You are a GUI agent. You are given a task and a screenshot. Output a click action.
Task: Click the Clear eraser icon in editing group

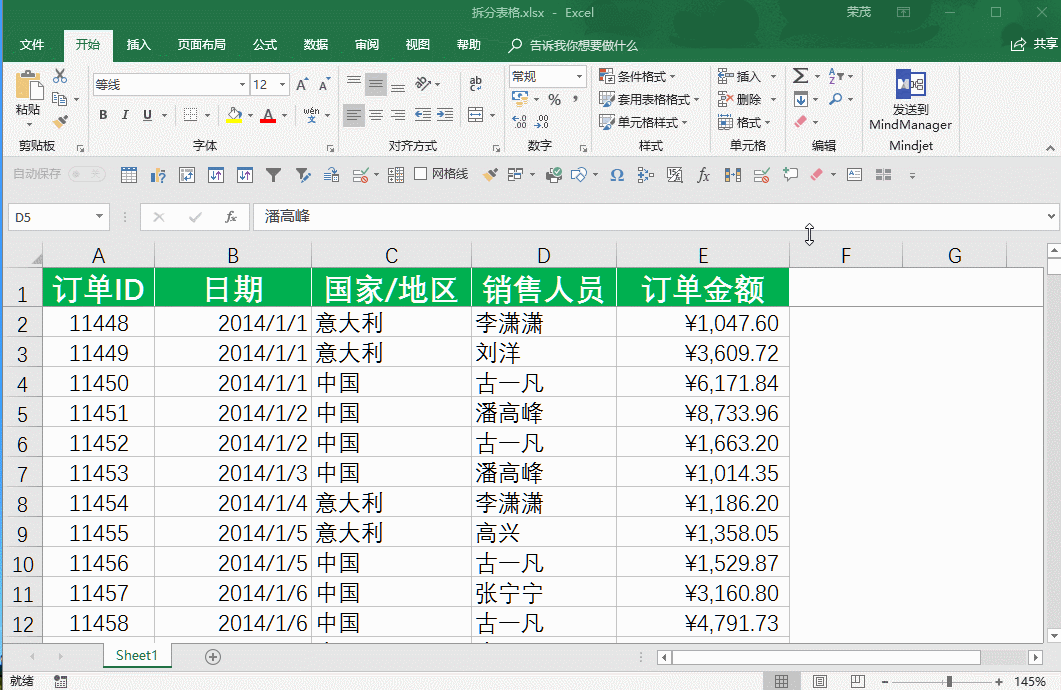800,122
